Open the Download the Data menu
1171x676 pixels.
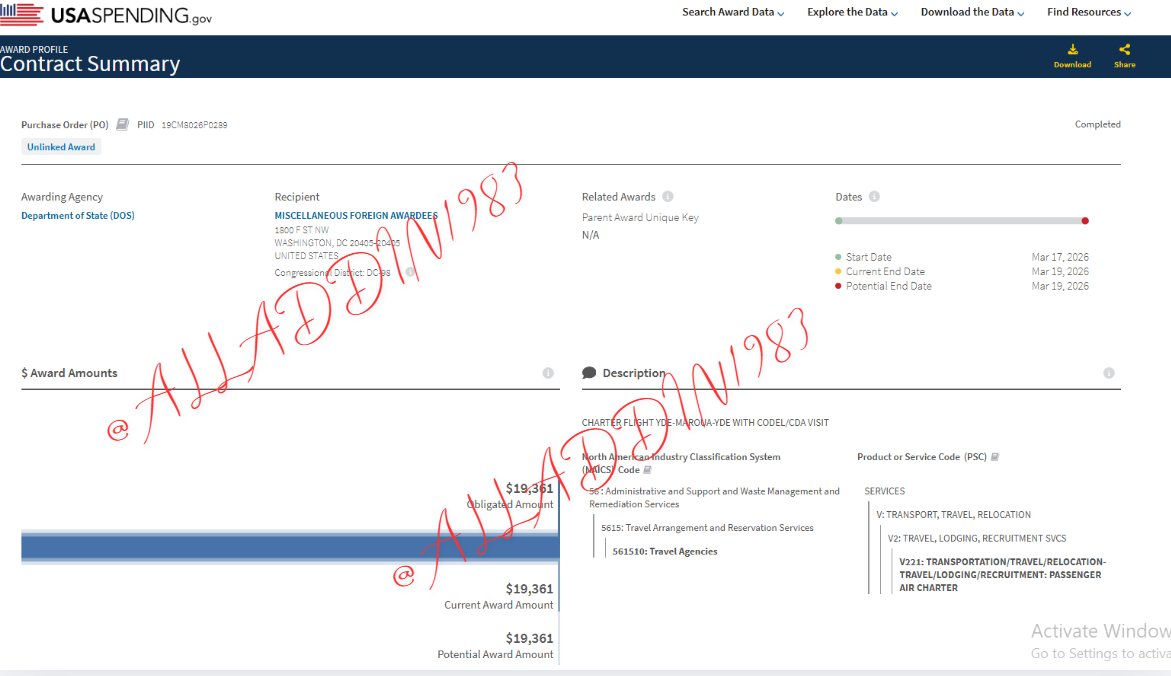point(972,12)
